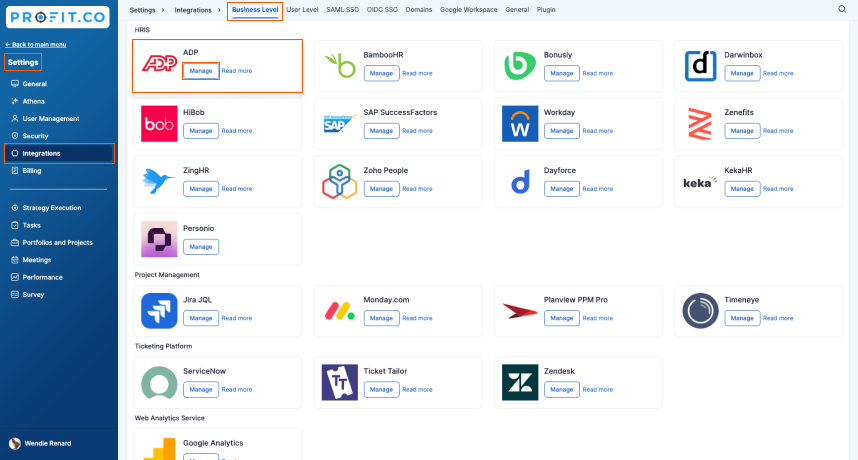This screenshot has height=460, width=858.
Task: Click the SAP SuccessFactors logo
Action: click(x=340, y=124)
